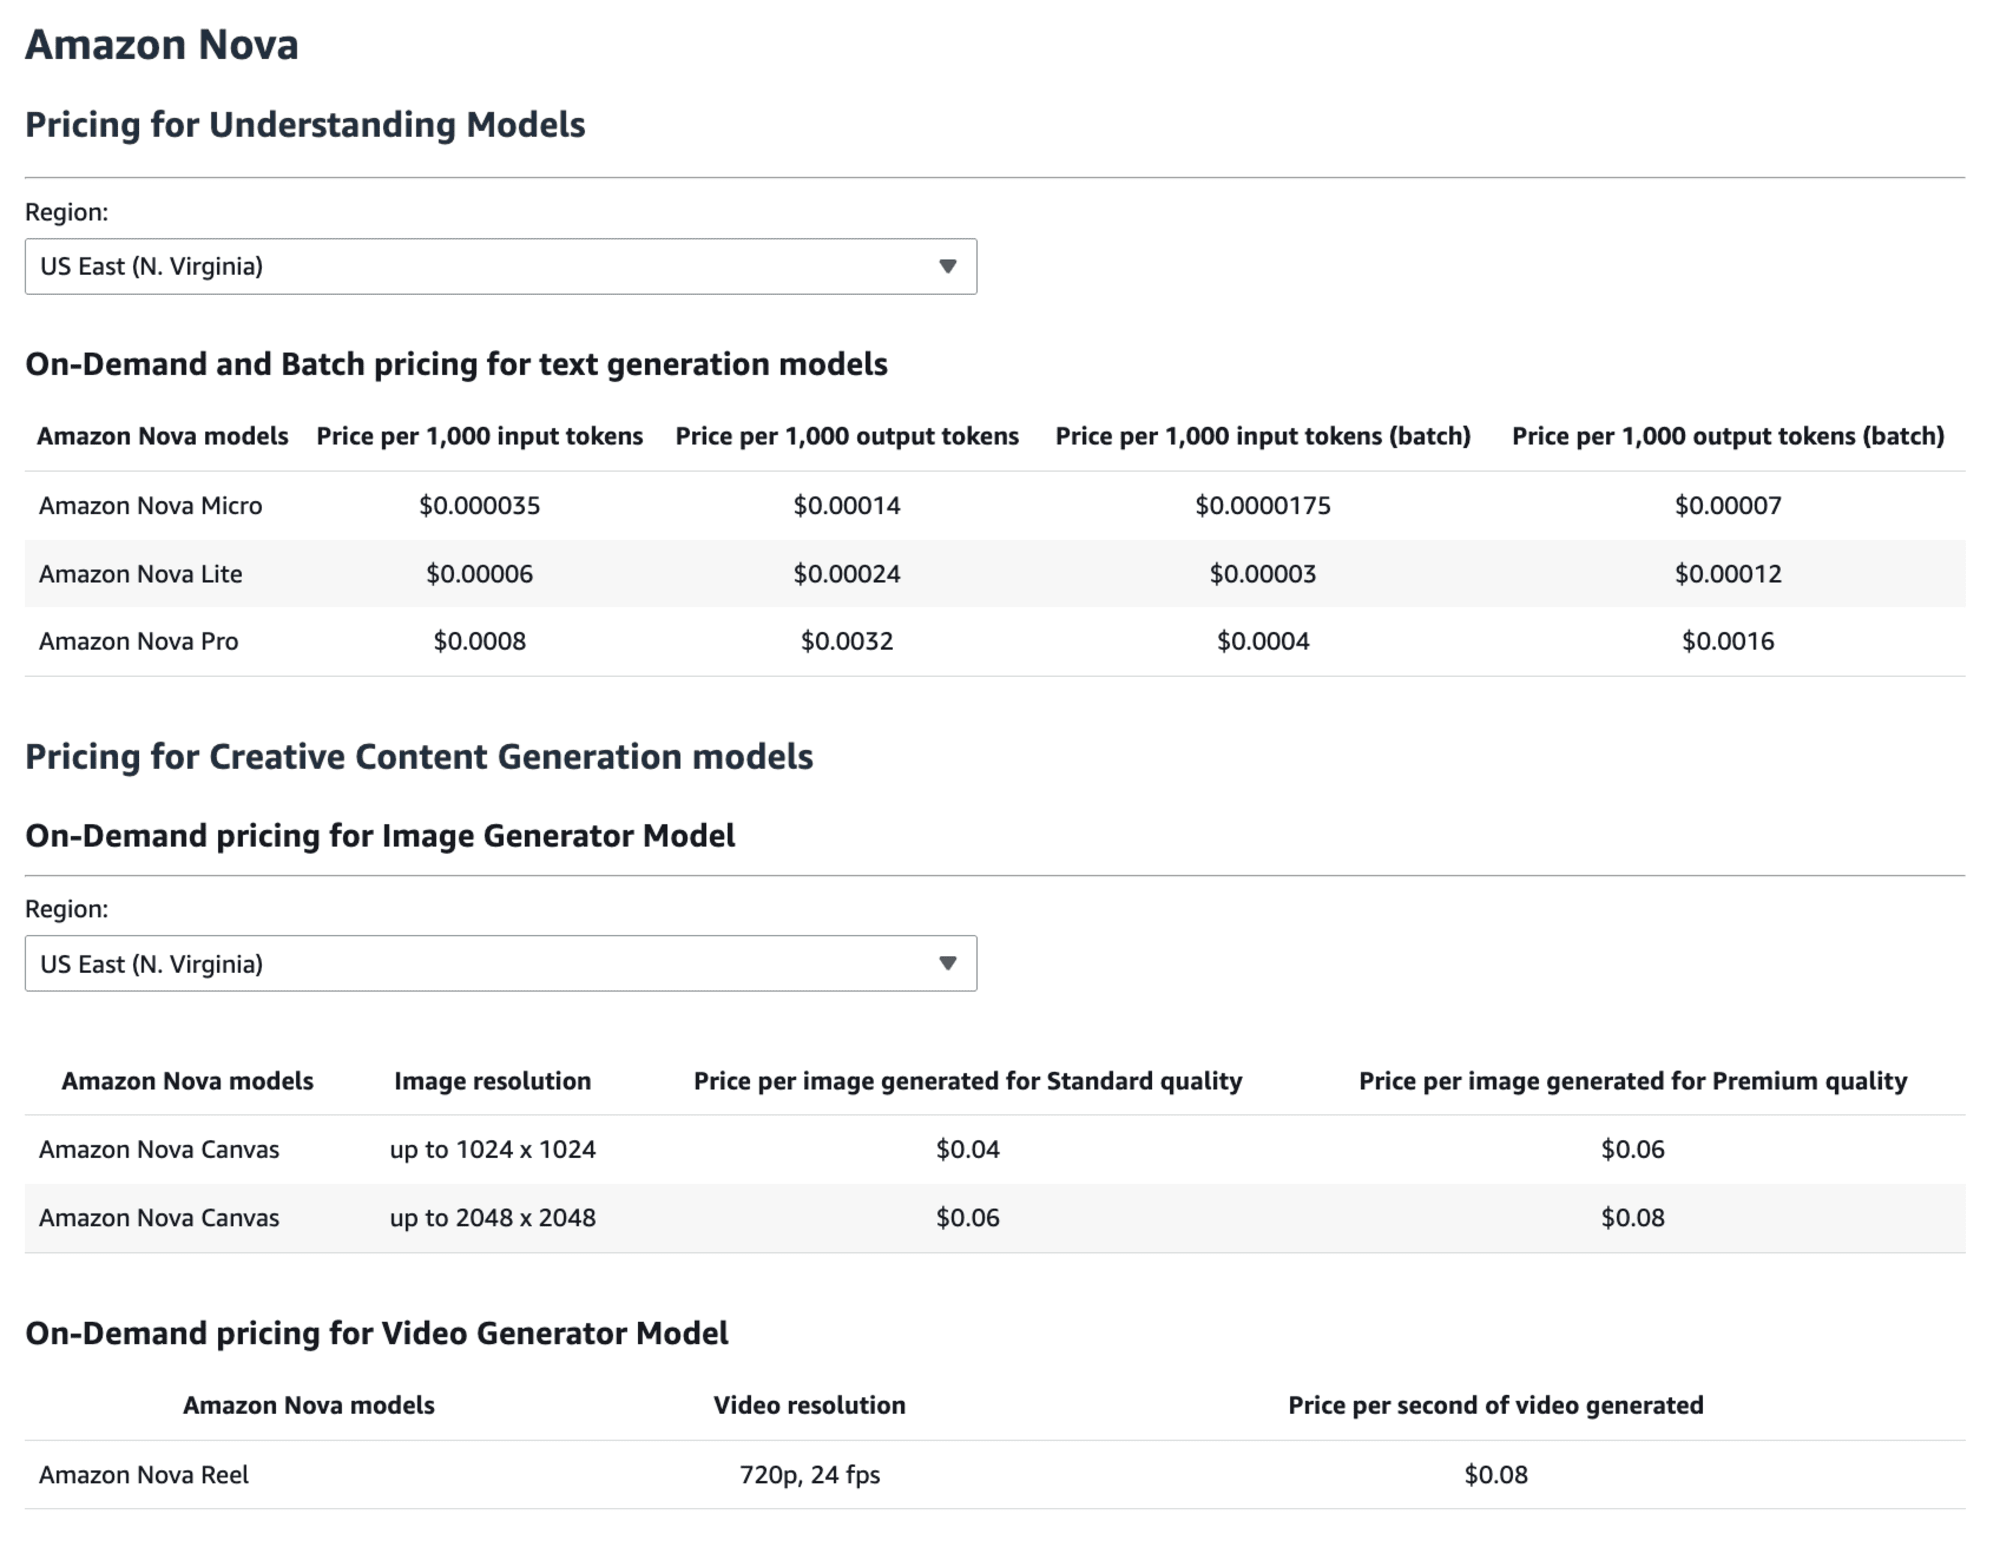This screenshot has height=1547, width=2000.
Task: Select the $0.08 per second Reel price
Action: click(x=1496, y=1474)
